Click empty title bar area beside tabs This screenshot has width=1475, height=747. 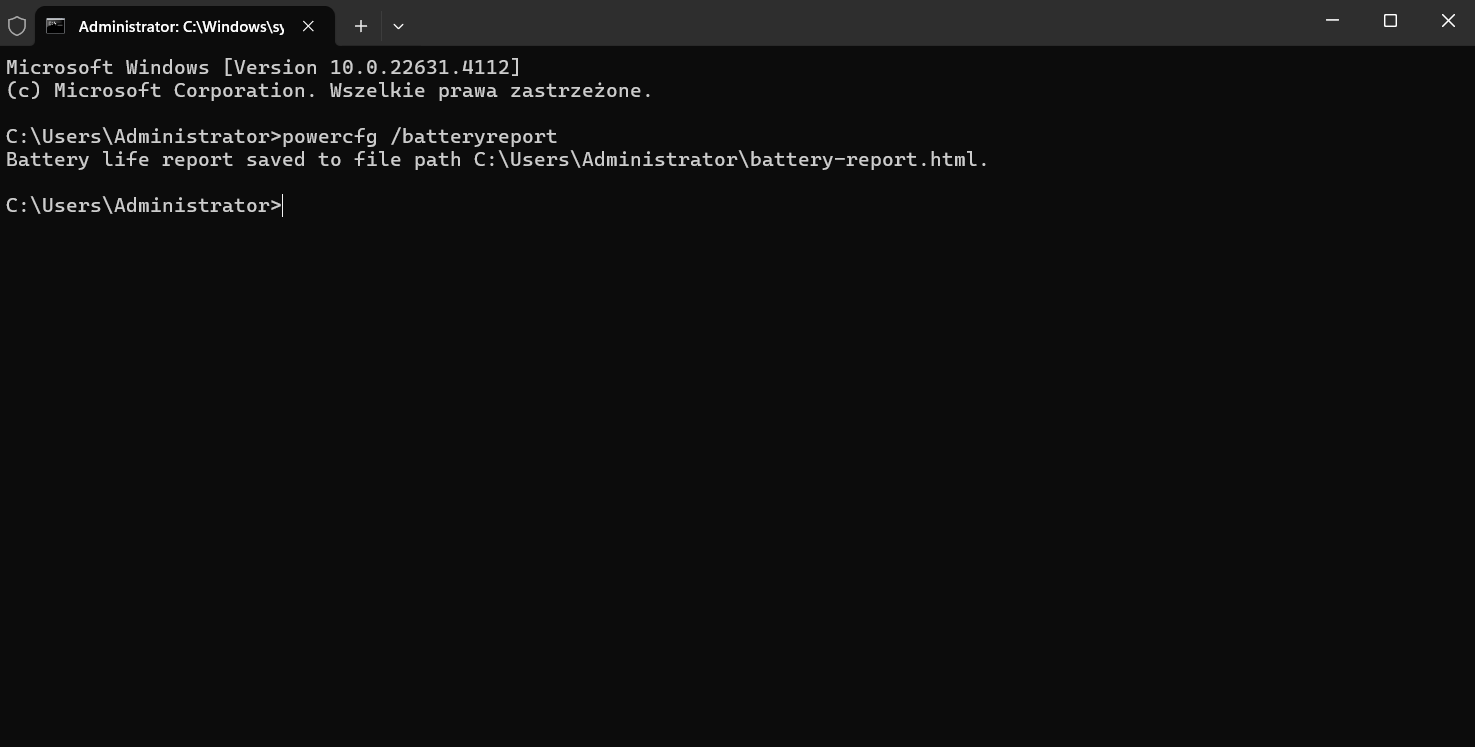(850, 22)
